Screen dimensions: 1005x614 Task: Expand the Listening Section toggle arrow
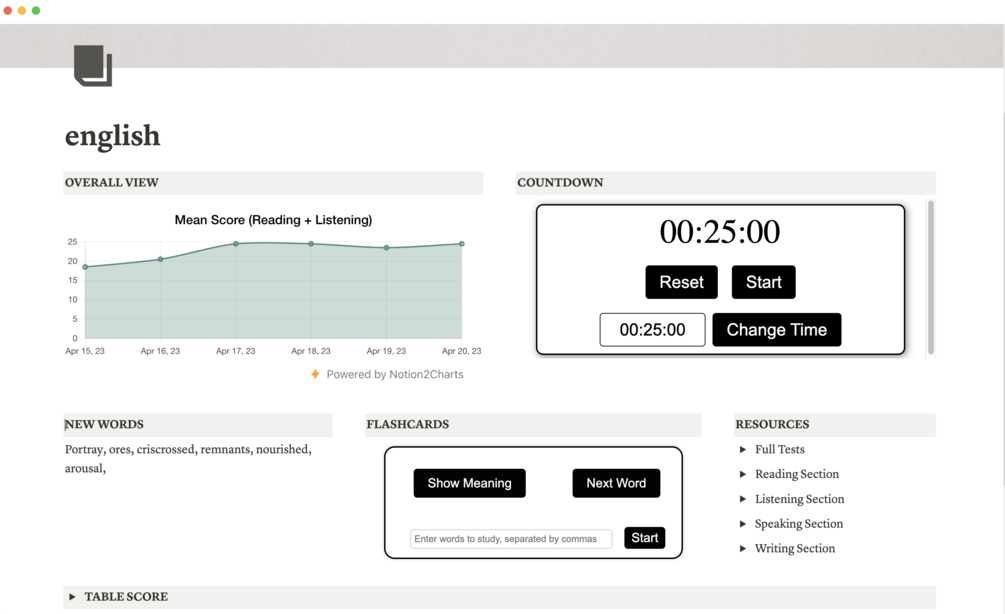coord(743,499)
